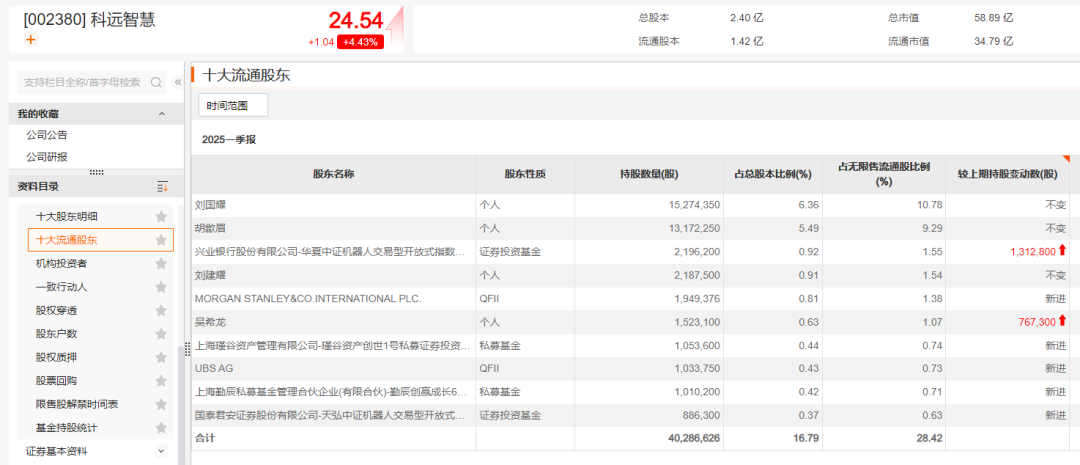Collapse sidebar with double-chevron icon
The width and height of the screenshot is (1080, 465).
[x=178, y=82]
